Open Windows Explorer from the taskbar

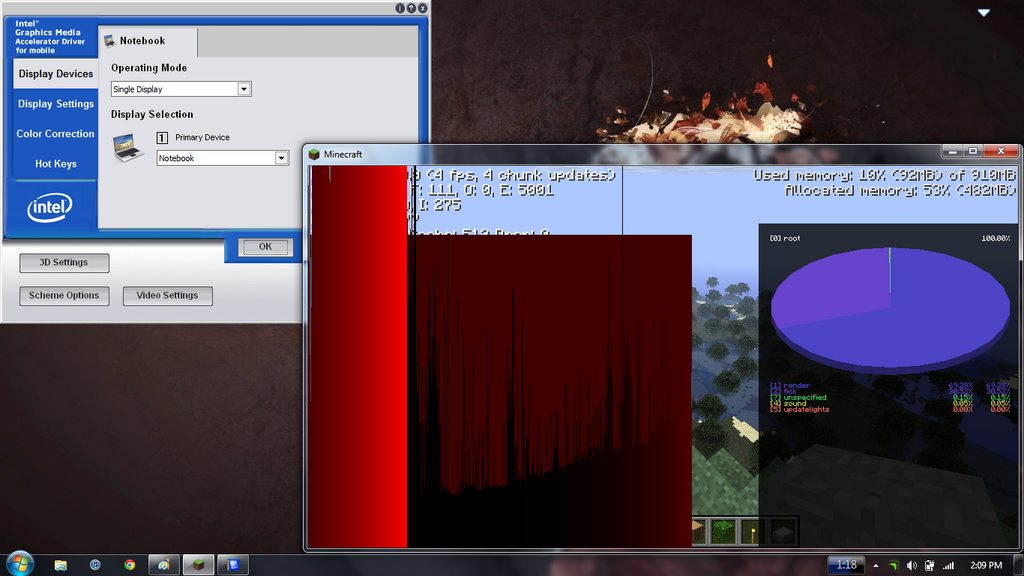click(x=60, y=565)
